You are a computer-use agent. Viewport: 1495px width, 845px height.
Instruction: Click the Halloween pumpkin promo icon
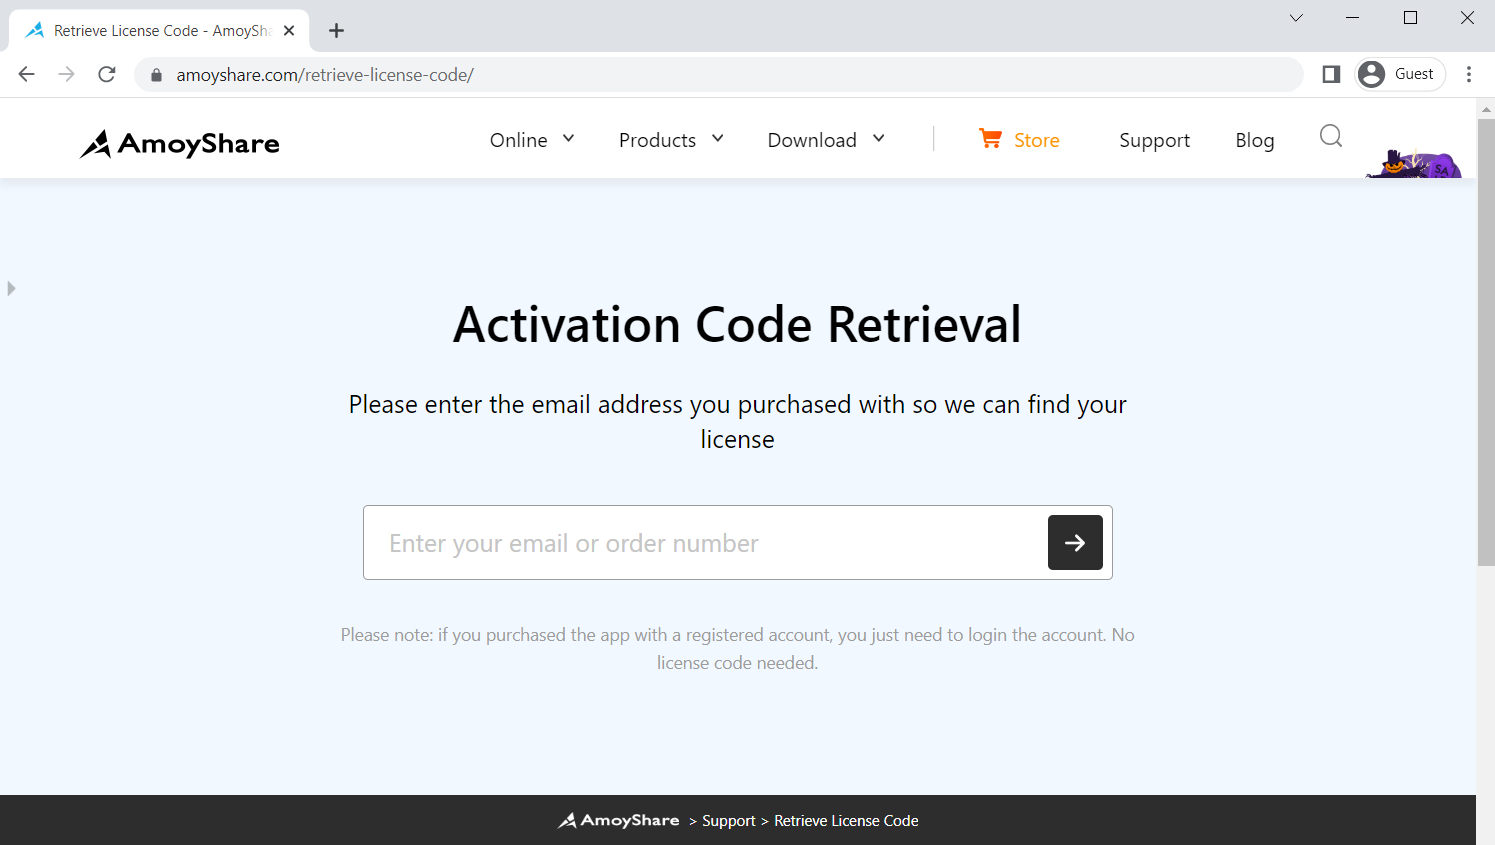click(1413, 163)
